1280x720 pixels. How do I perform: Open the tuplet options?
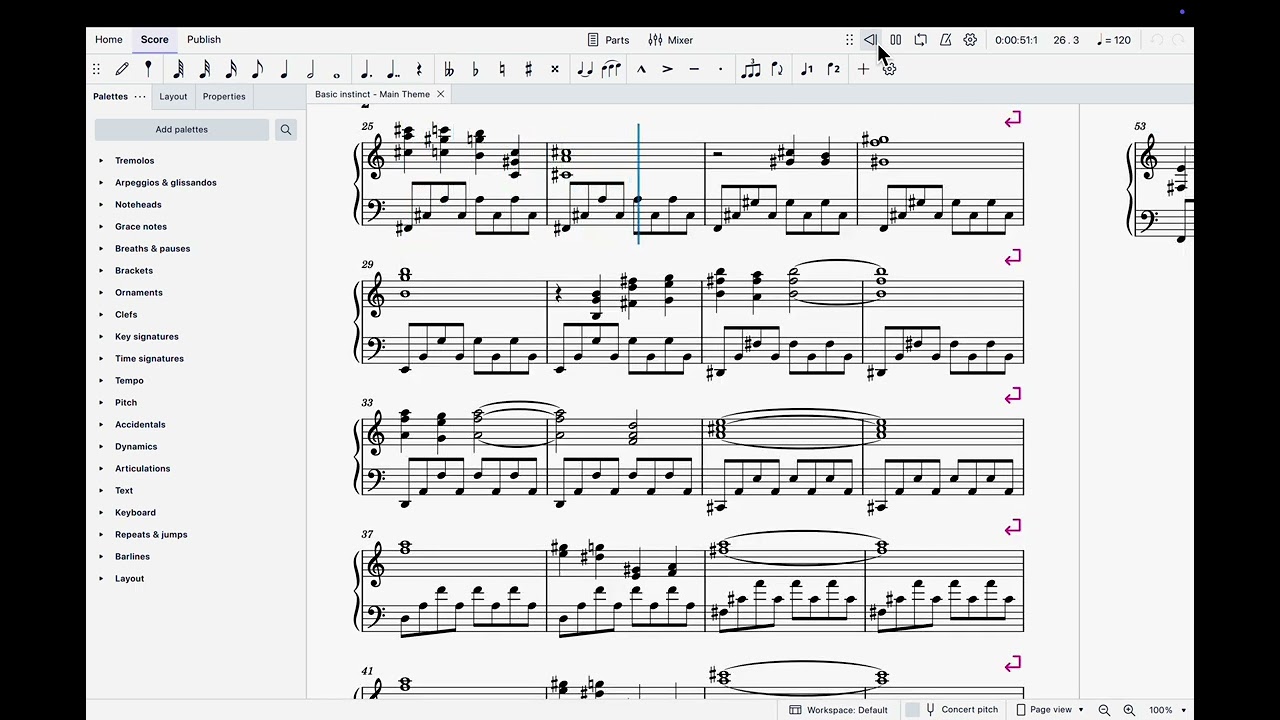(x=750, y=69)
